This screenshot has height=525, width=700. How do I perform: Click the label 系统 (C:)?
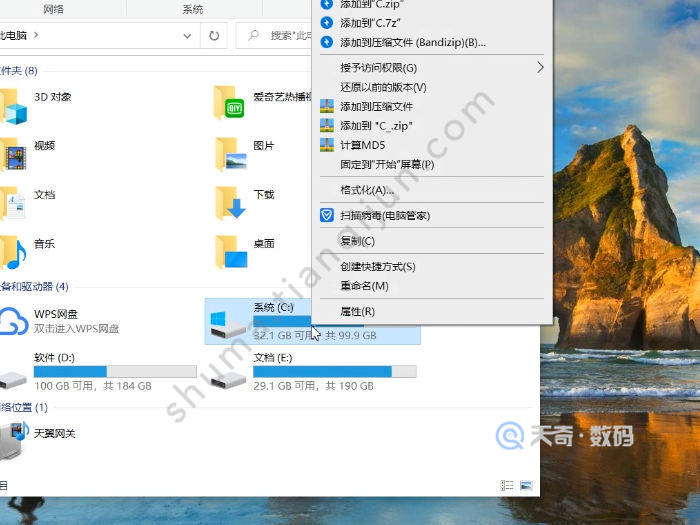point(273,307)
